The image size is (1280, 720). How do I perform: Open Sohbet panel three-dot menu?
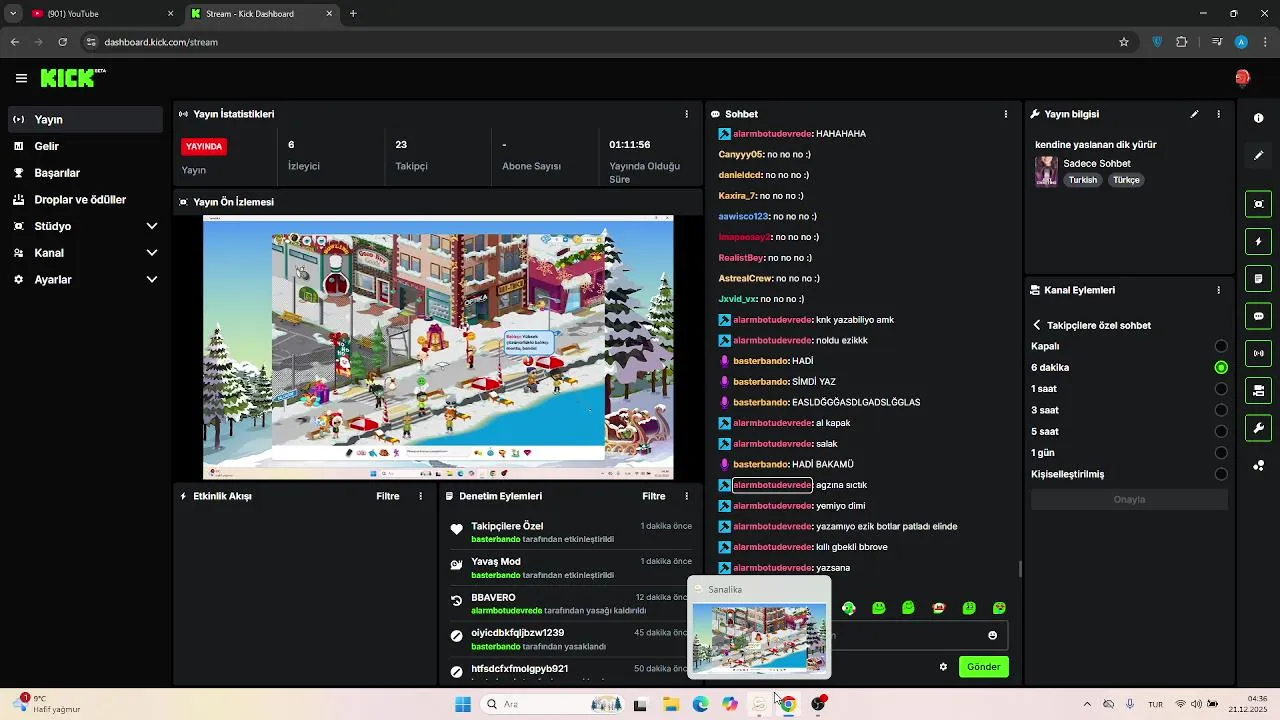[x=1006, y=114]
